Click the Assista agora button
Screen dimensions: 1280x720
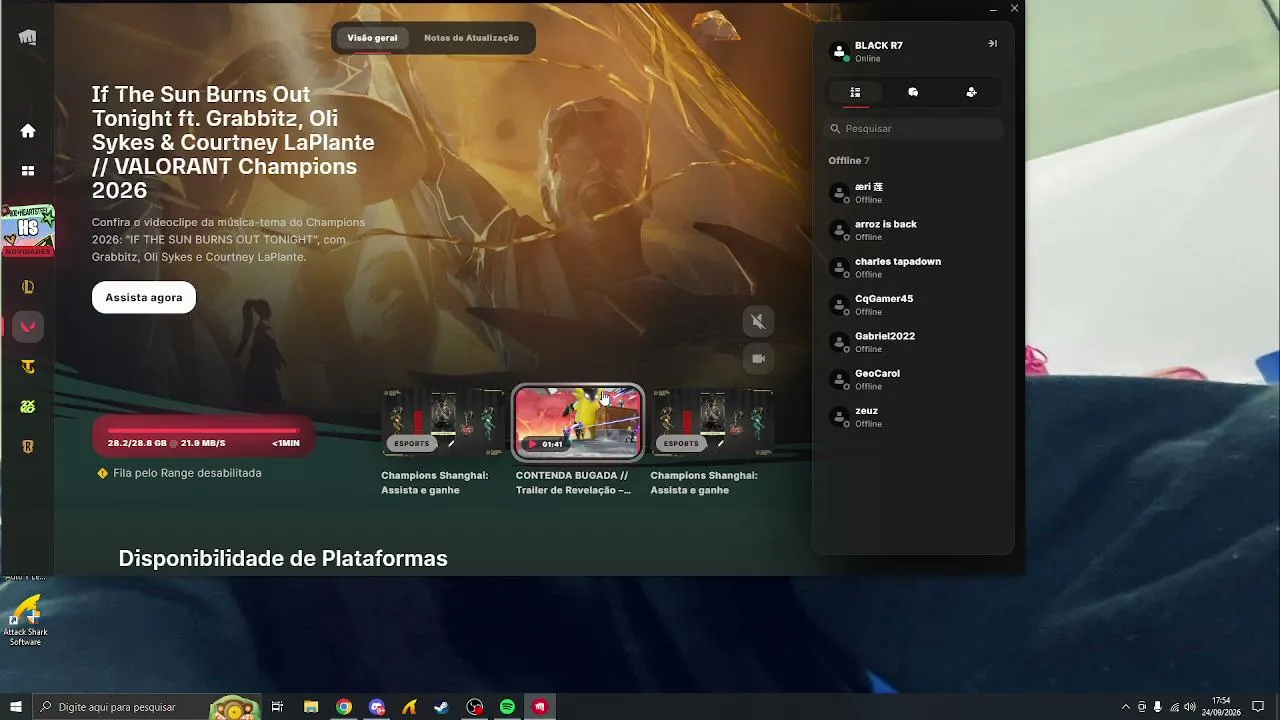[144, 298]
